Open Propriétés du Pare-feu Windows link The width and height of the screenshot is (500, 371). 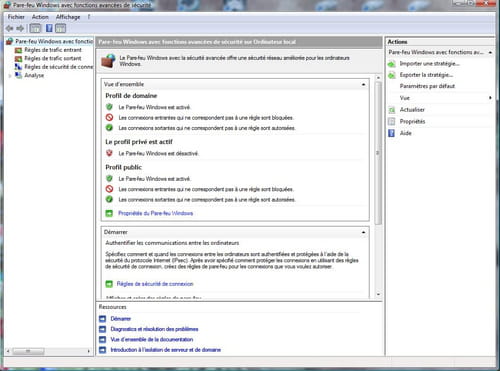155,213
